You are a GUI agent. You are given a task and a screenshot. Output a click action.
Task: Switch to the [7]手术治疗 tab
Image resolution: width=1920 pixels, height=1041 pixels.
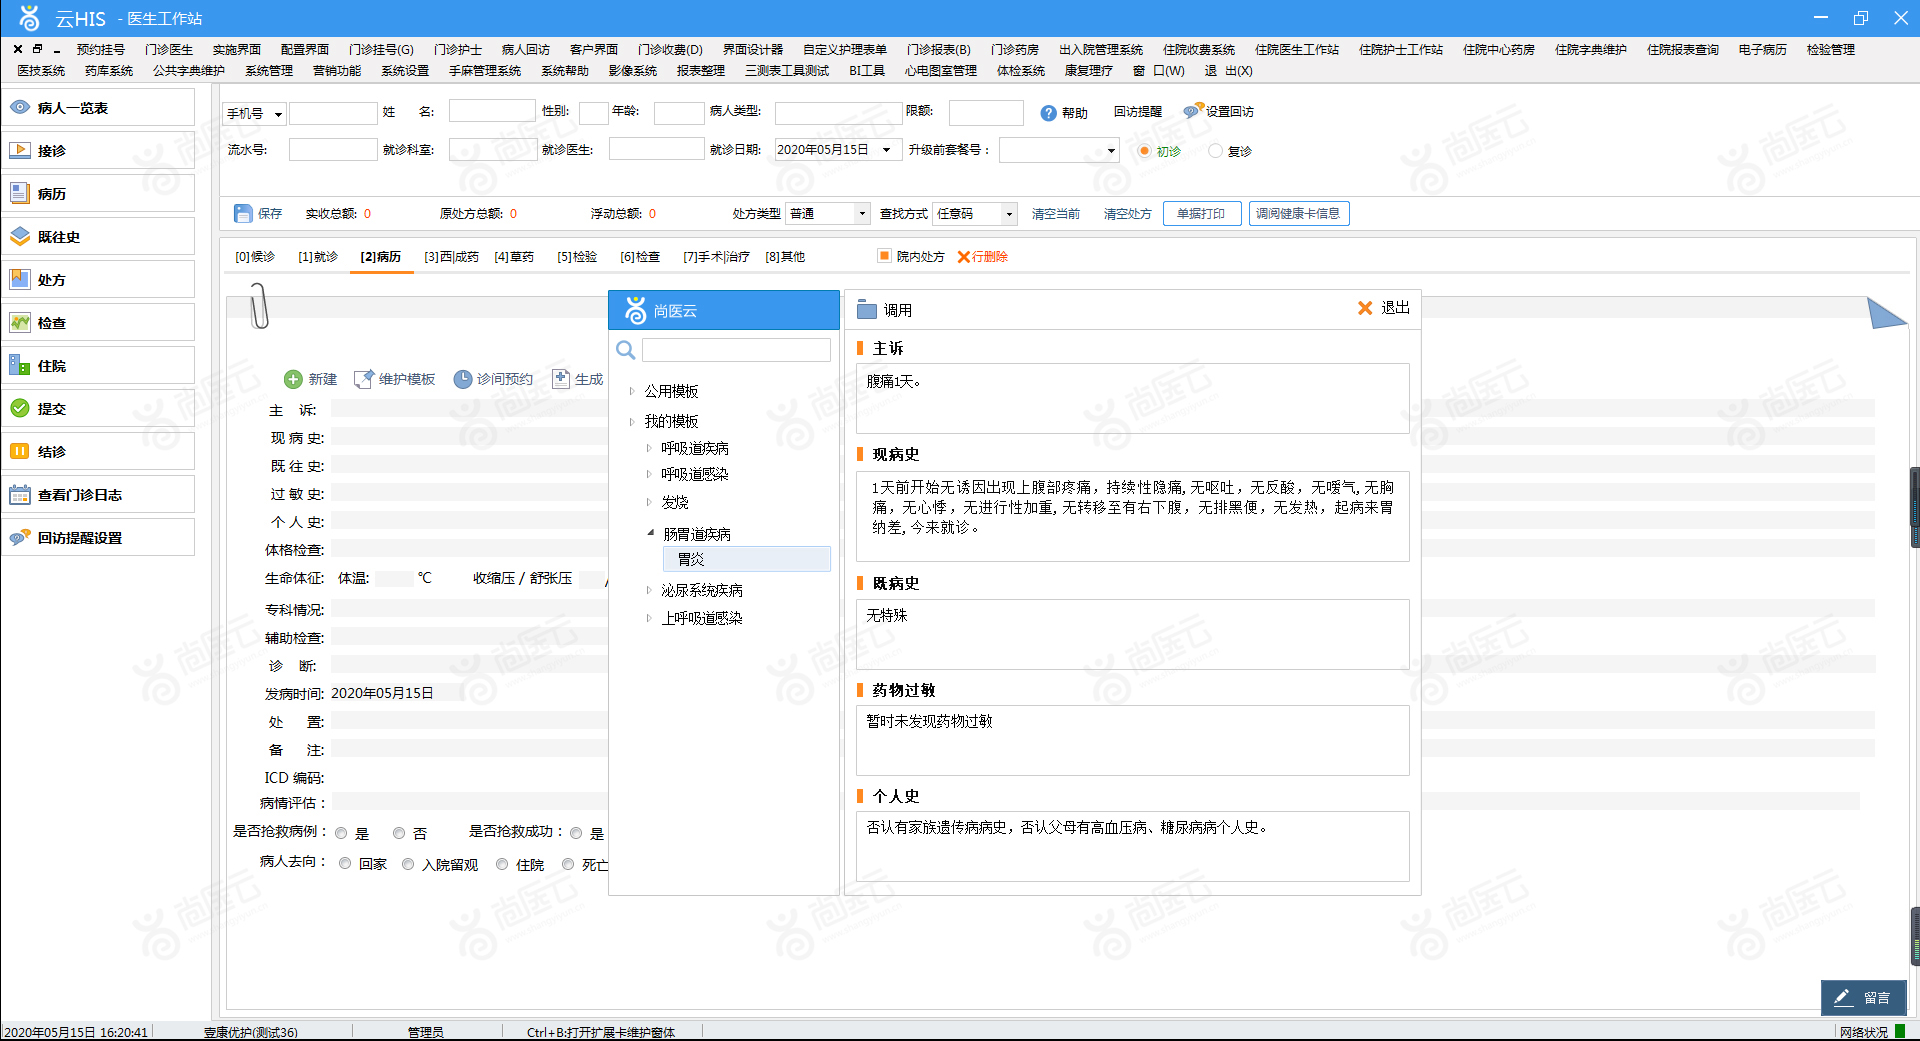click(x=716, y=257)
